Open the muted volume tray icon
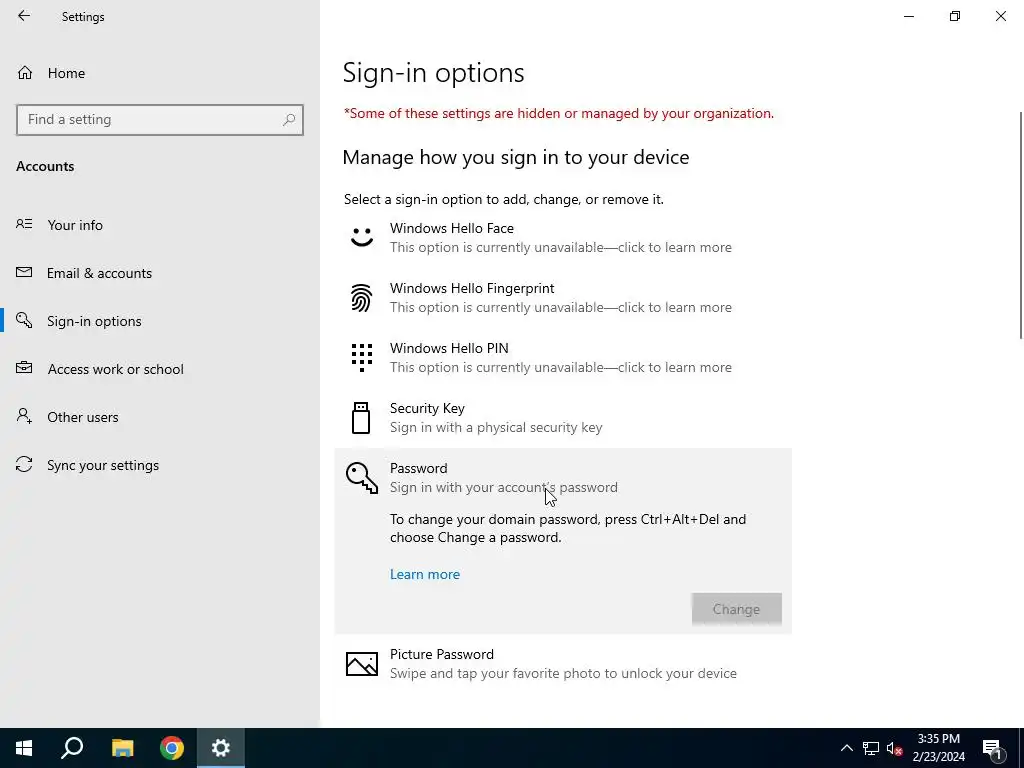Screen dimensions: 1024x768 coord(895,748)
